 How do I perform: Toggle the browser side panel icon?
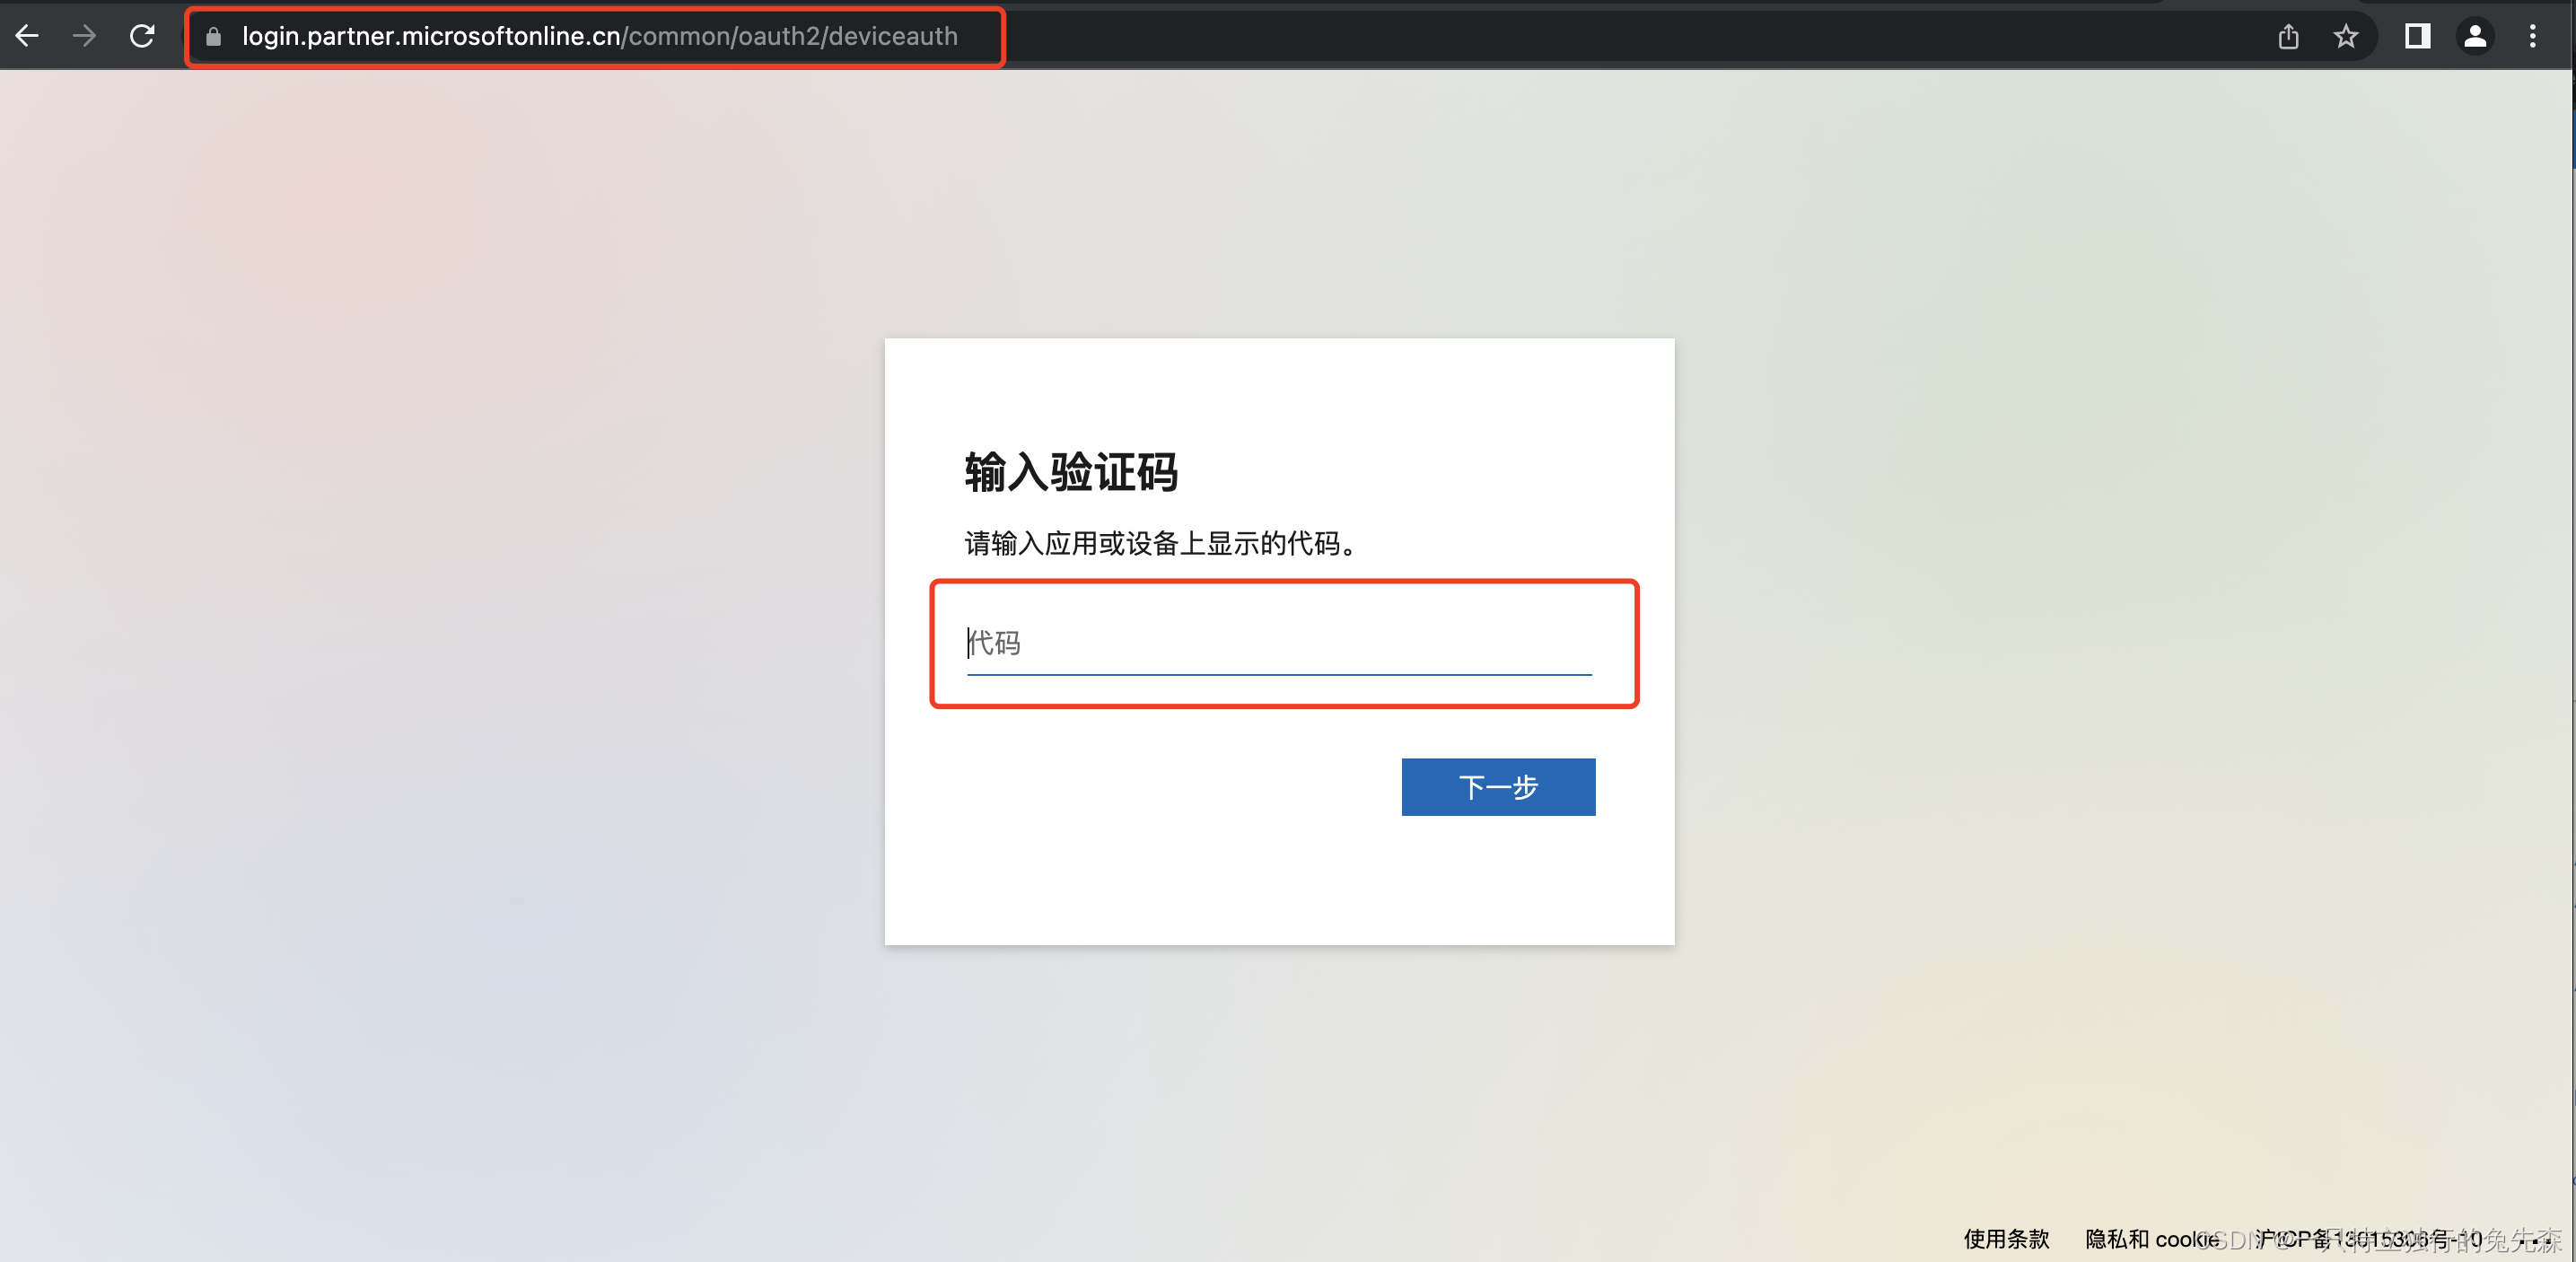coord(2417,36)
